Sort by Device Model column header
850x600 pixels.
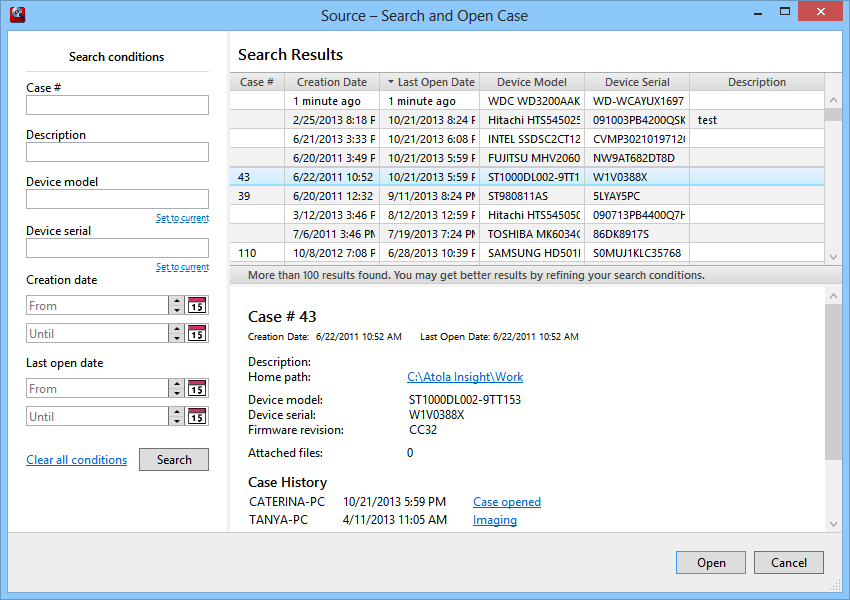532,82
